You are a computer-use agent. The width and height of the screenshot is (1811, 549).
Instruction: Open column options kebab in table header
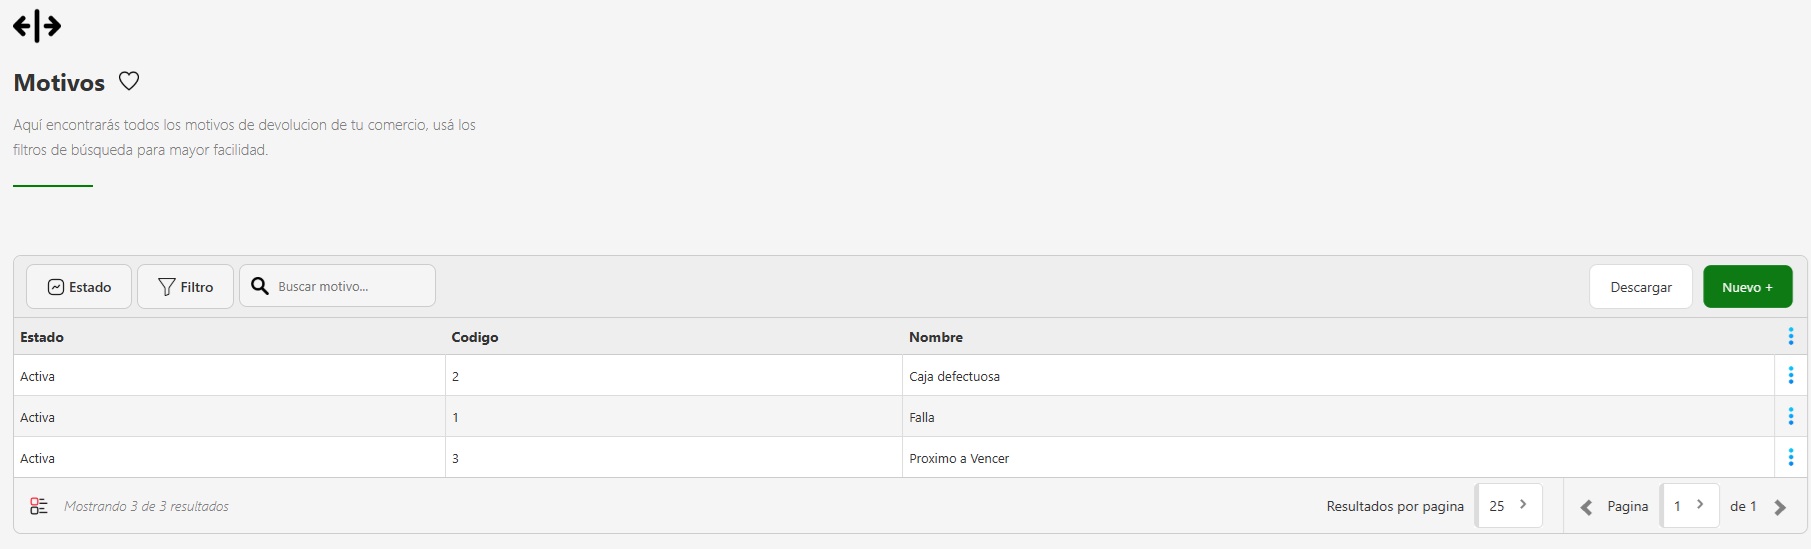pyautogui.click(x=1790, y=337)
